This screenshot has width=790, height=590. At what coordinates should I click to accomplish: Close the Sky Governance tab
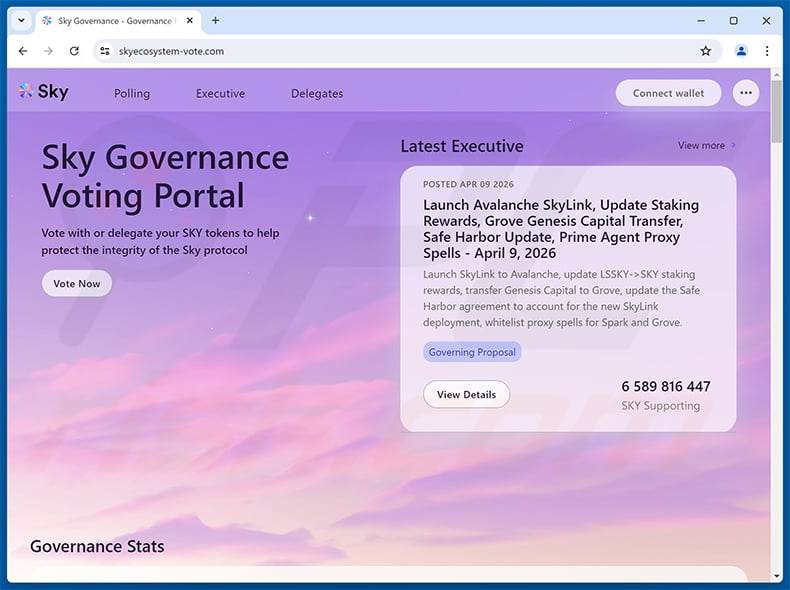(x=189, y=21)
